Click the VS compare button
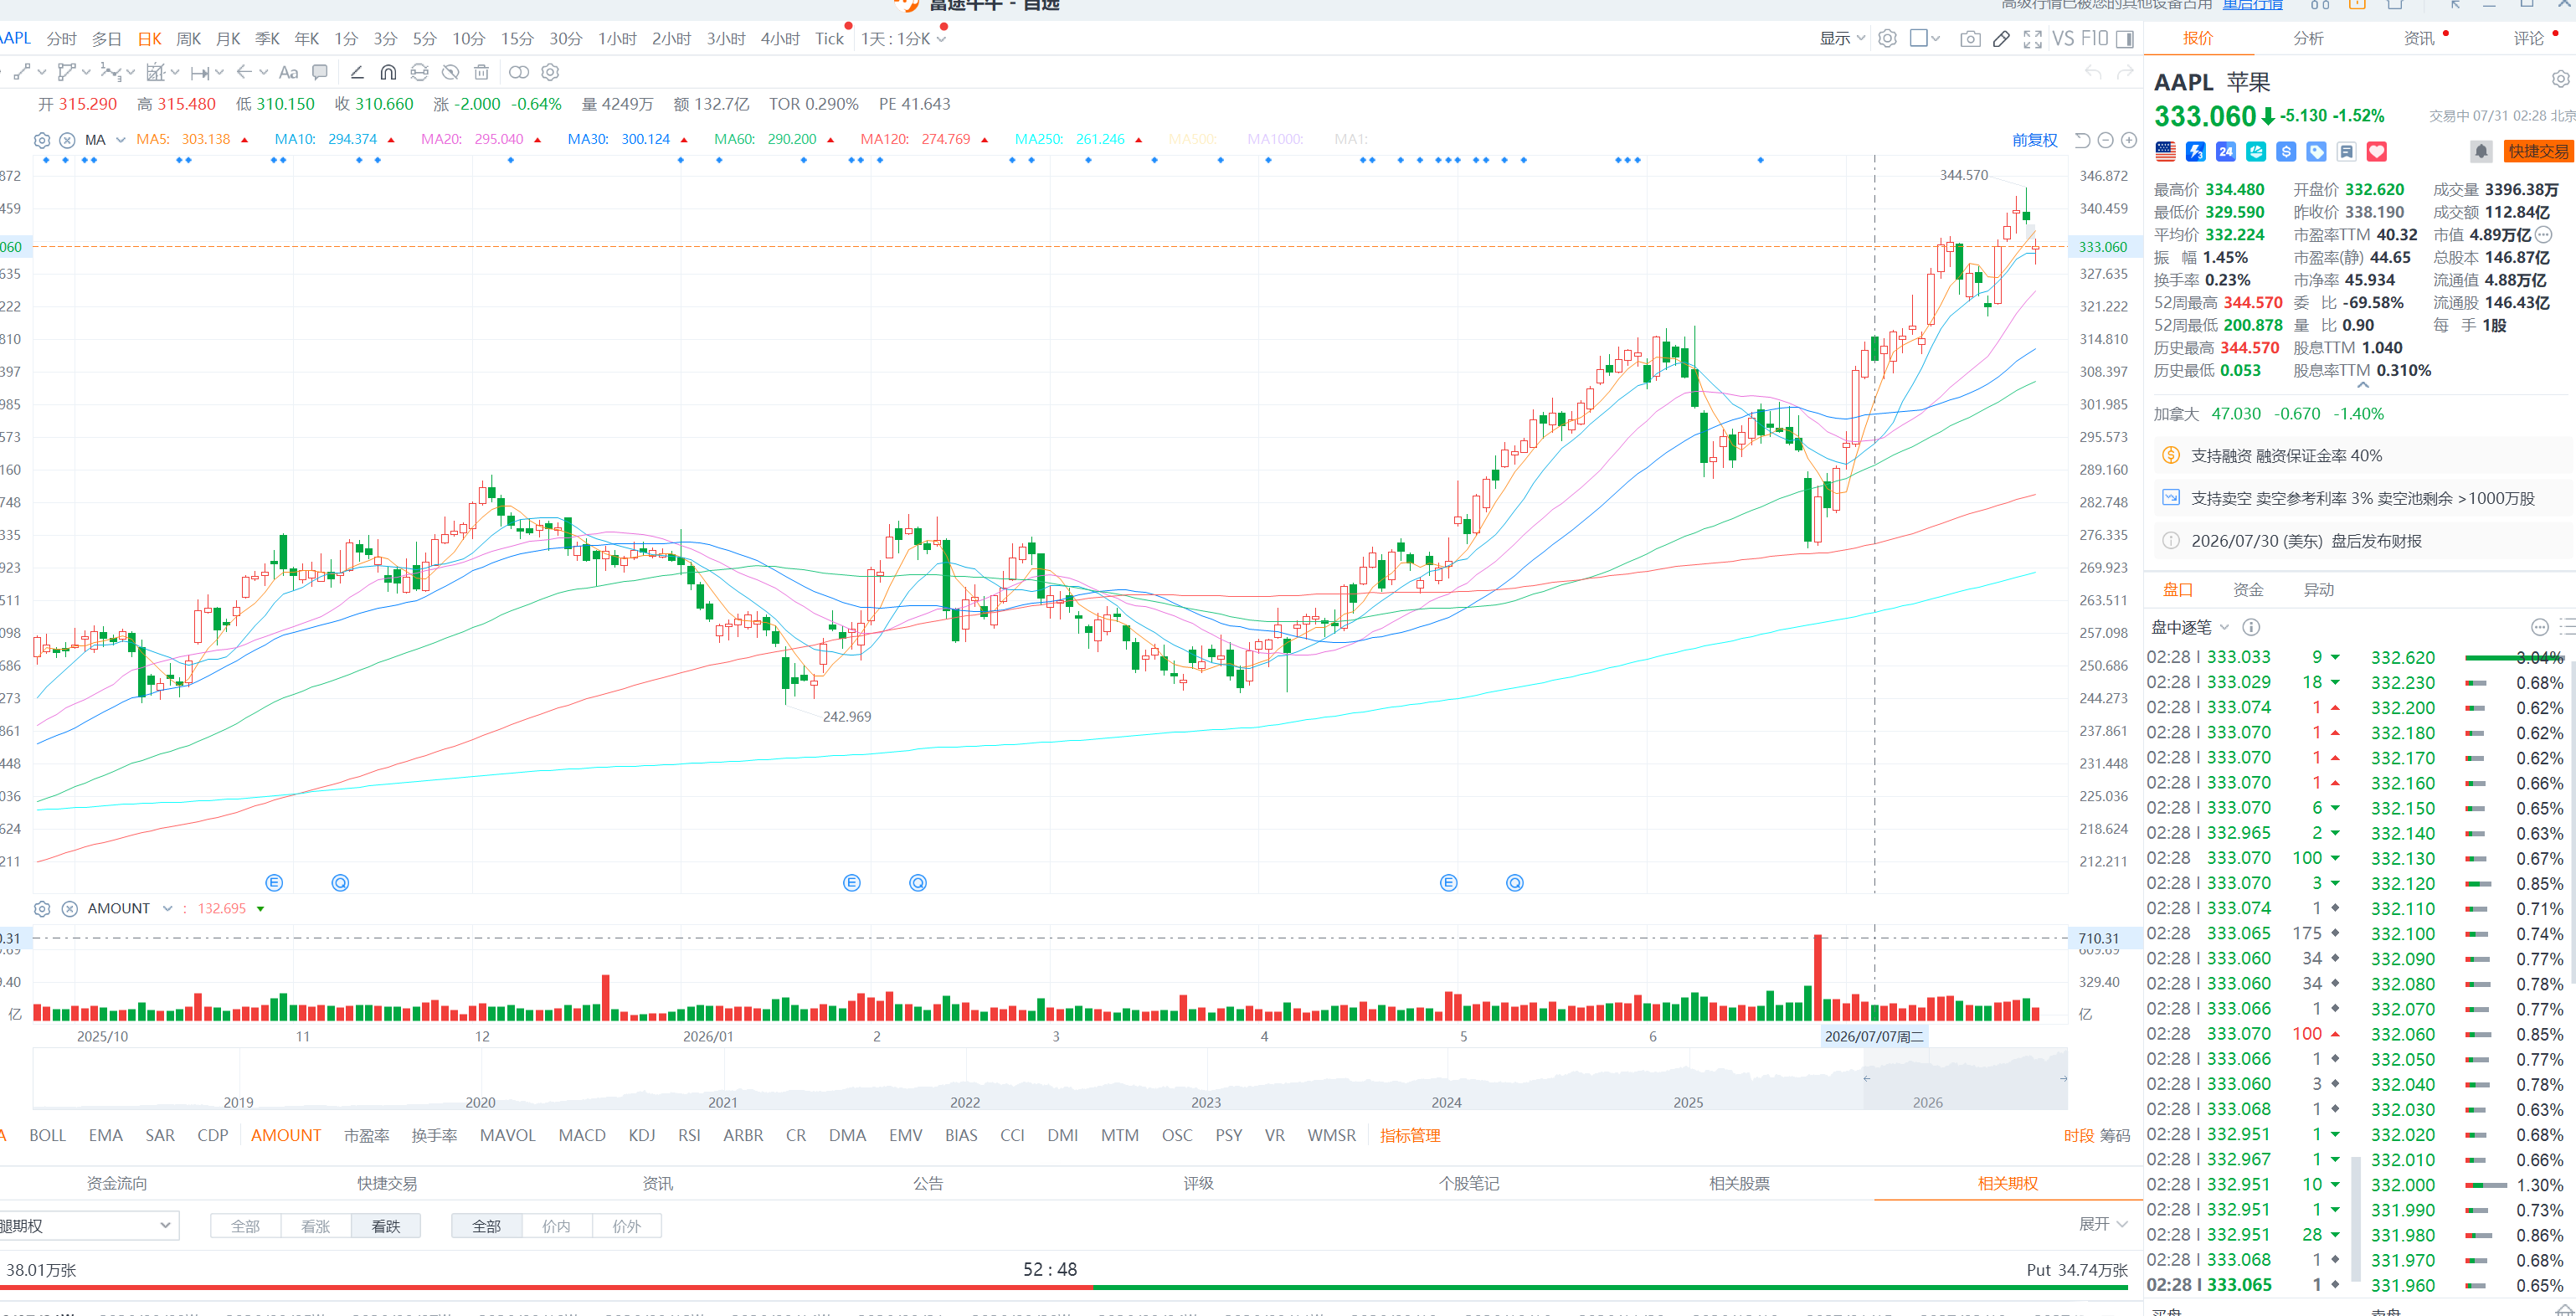2576x1316 pixels. coord(2062,39)
